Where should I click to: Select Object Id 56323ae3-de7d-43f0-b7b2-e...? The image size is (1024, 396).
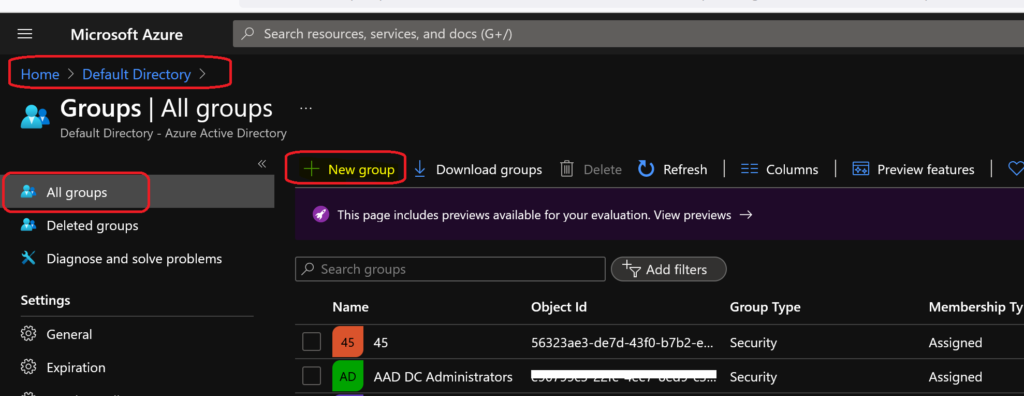click(622, 342)
